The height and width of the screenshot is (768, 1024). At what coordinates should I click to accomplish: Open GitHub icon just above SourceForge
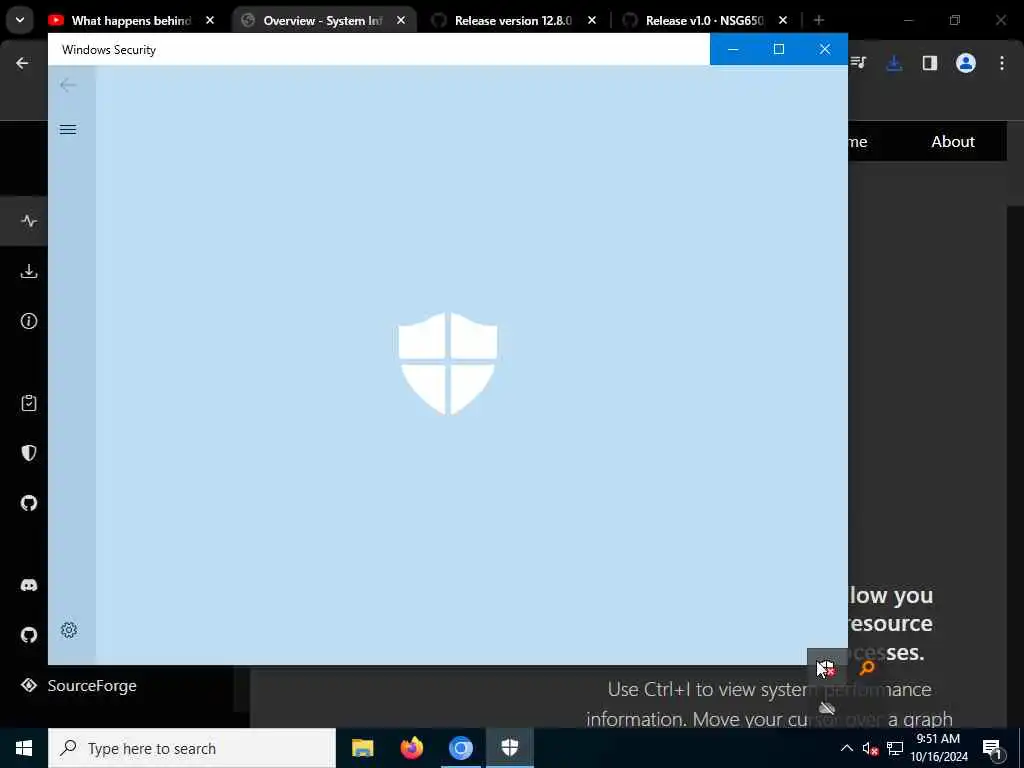[29, 635]
